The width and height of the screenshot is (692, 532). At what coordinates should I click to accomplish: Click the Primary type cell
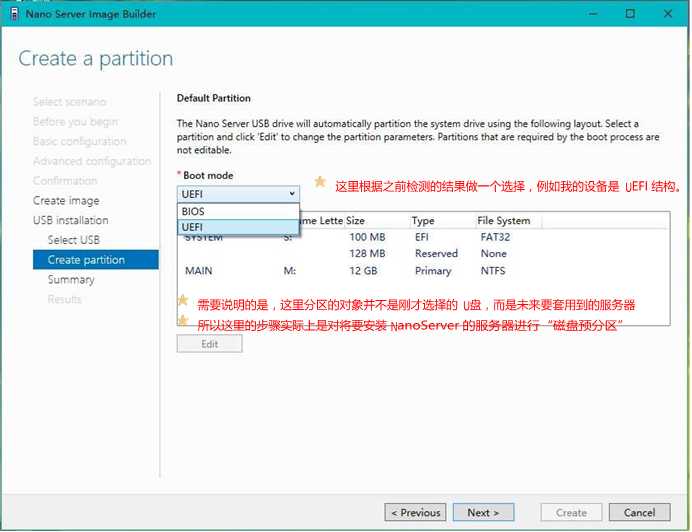point(433,271)
